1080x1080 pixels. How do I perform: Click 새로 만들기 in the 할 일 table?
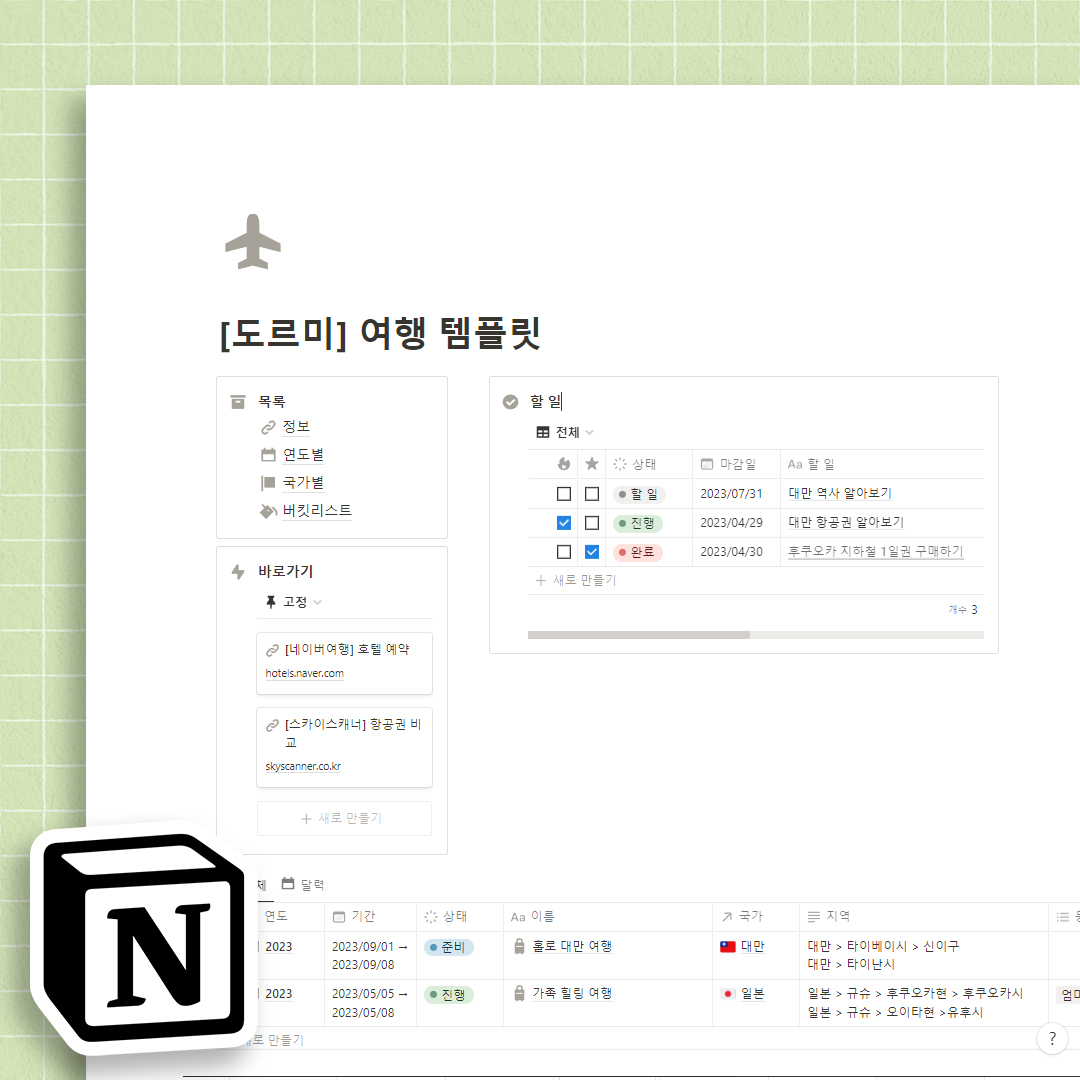click(x=576, y=581)
